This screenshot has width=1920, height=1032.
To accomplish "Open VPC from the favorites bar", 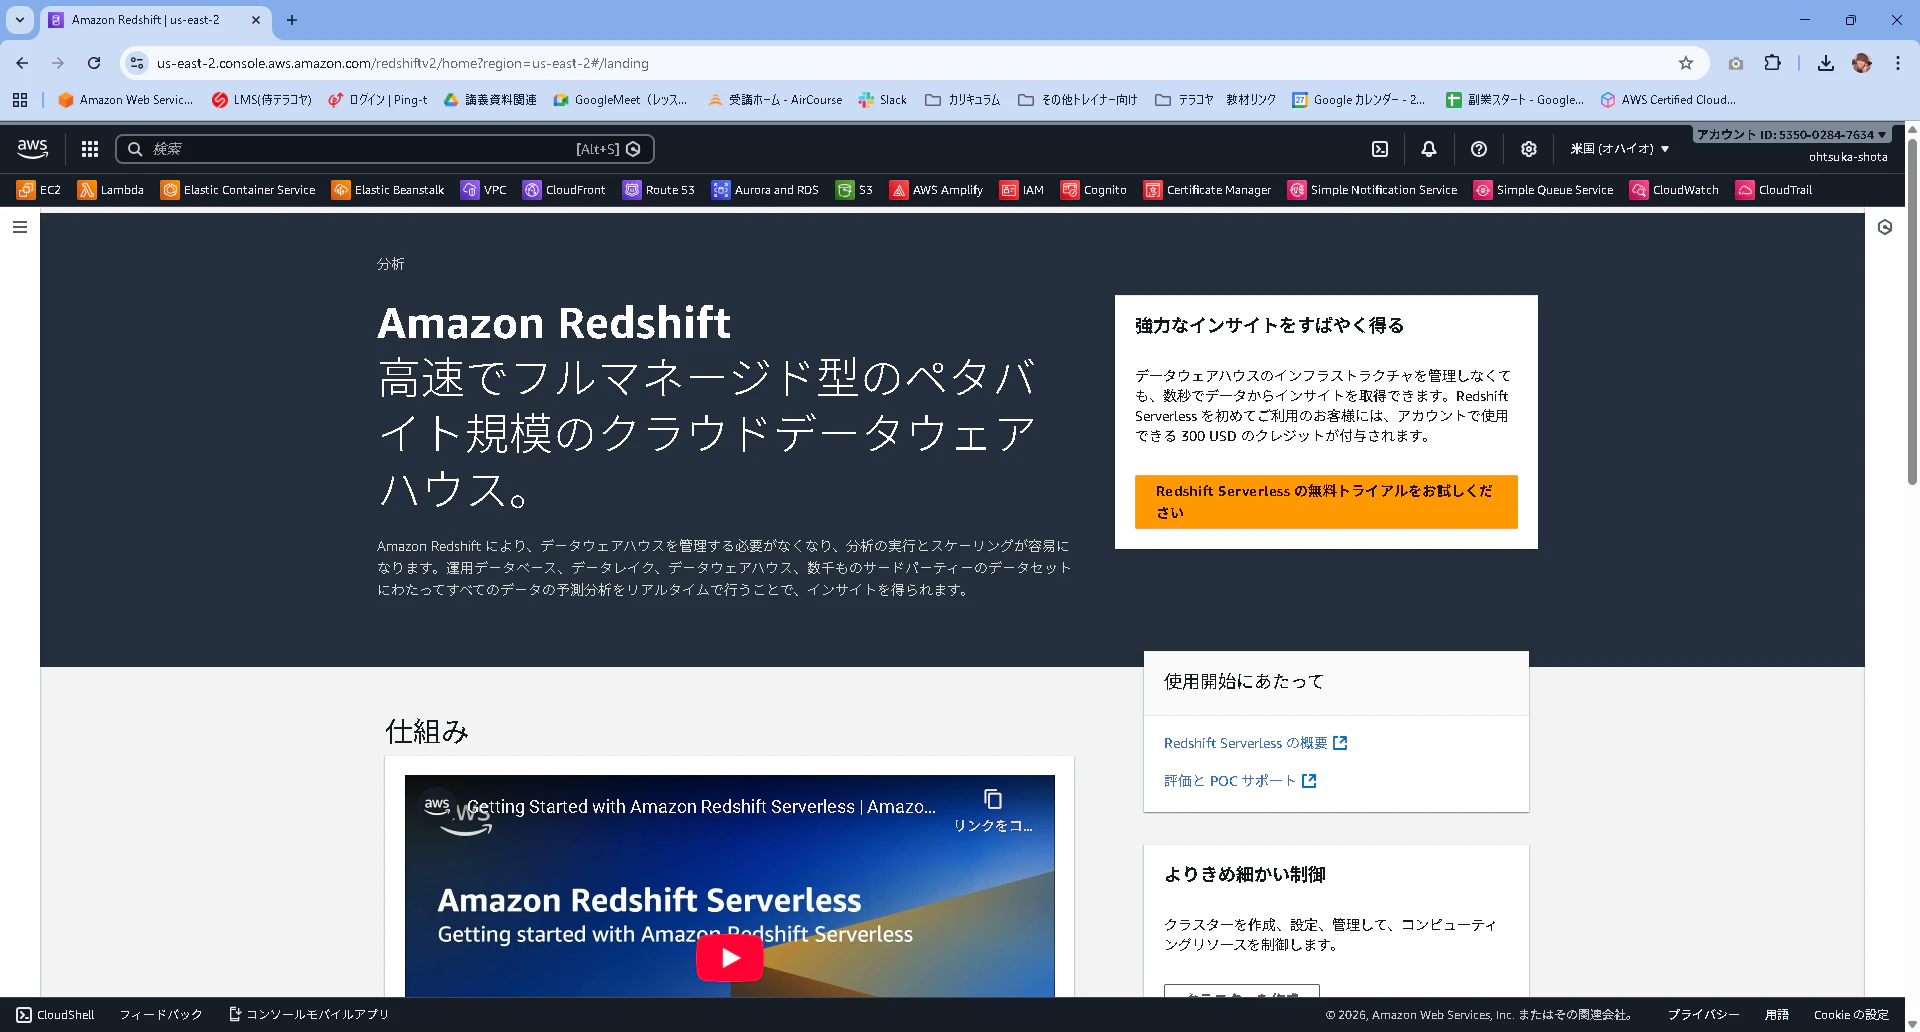I will coord(484,190).
